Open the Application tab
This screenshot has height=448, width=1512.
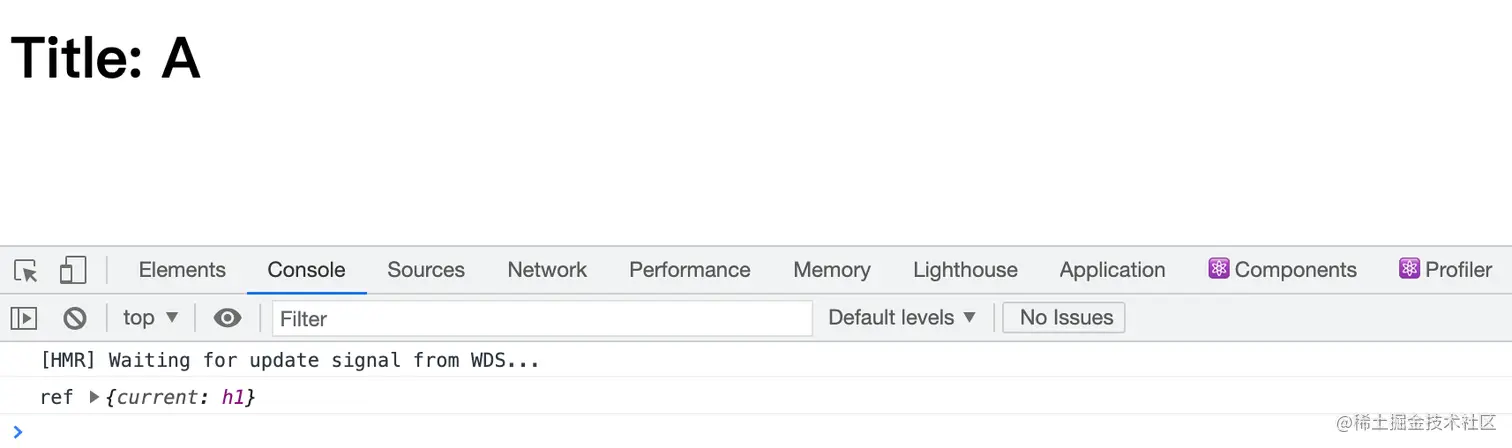[1112, 270]
